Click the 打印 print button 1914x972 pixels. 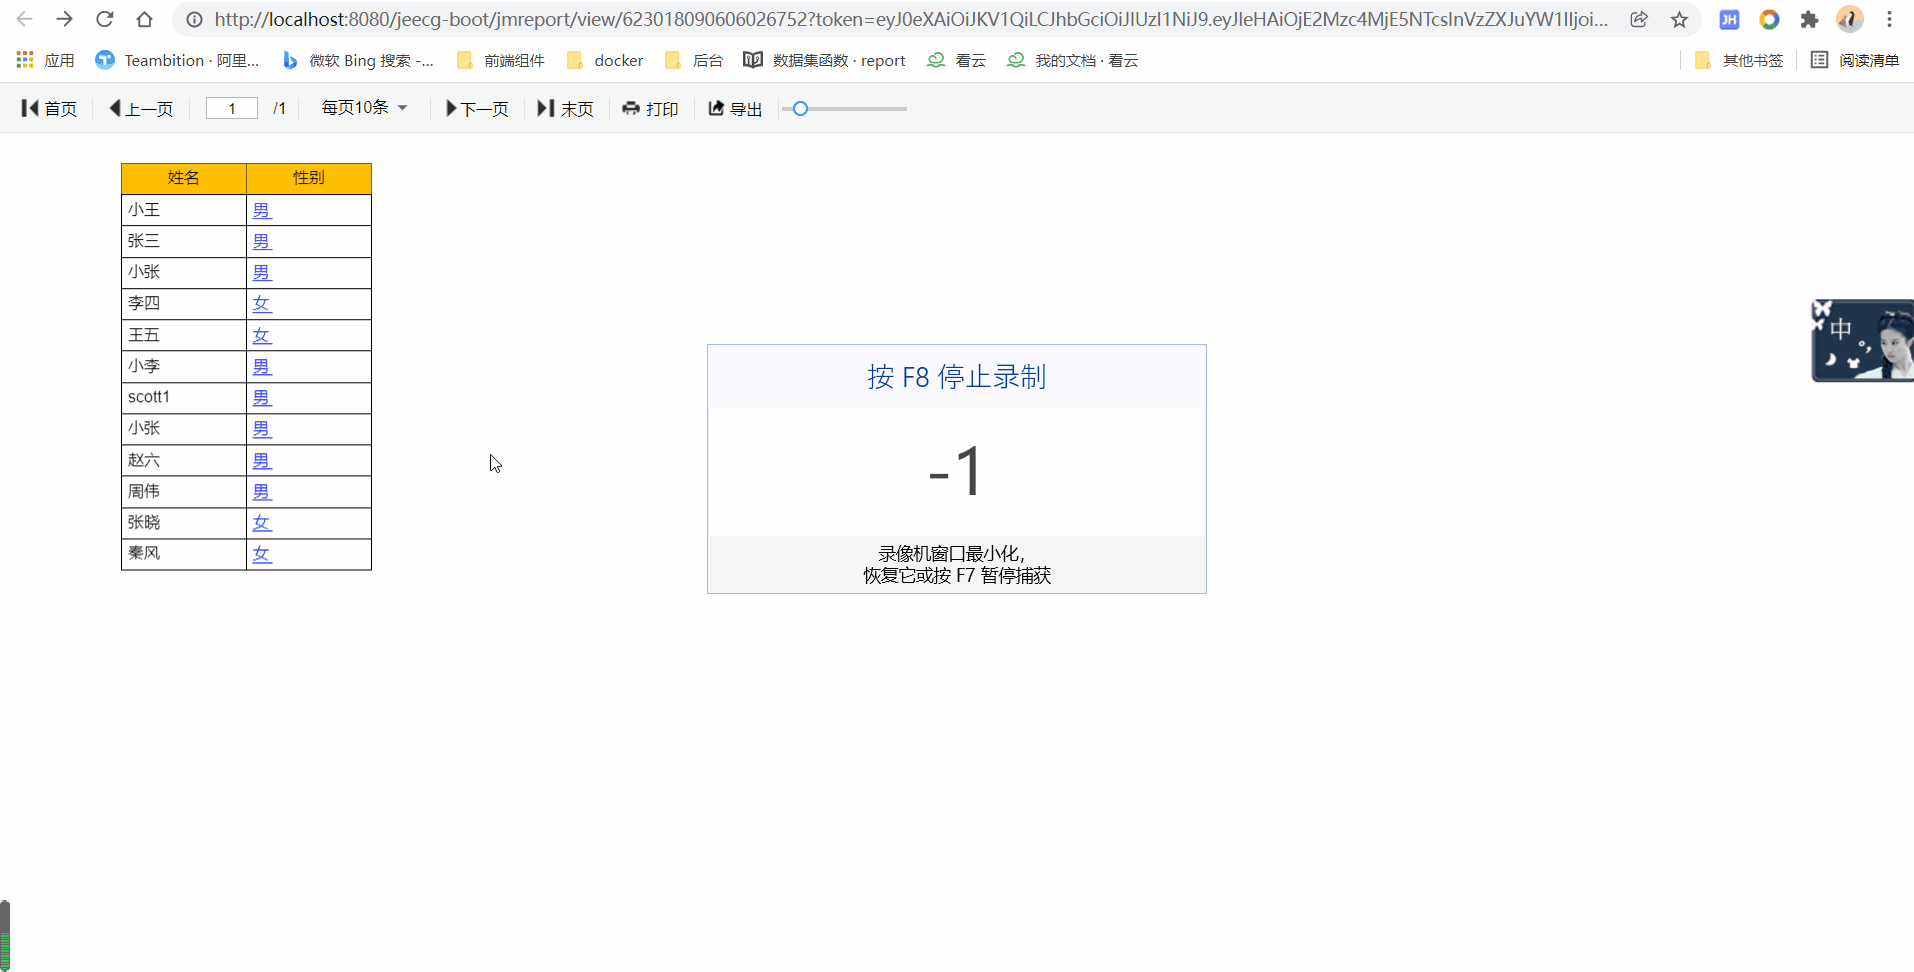650,108
